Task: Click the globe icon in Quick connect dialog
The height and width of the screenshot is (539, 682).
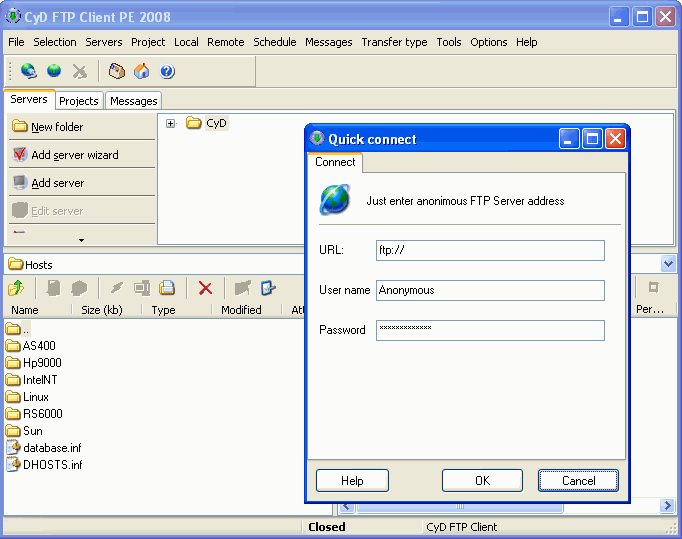Action: click(335, 200)
